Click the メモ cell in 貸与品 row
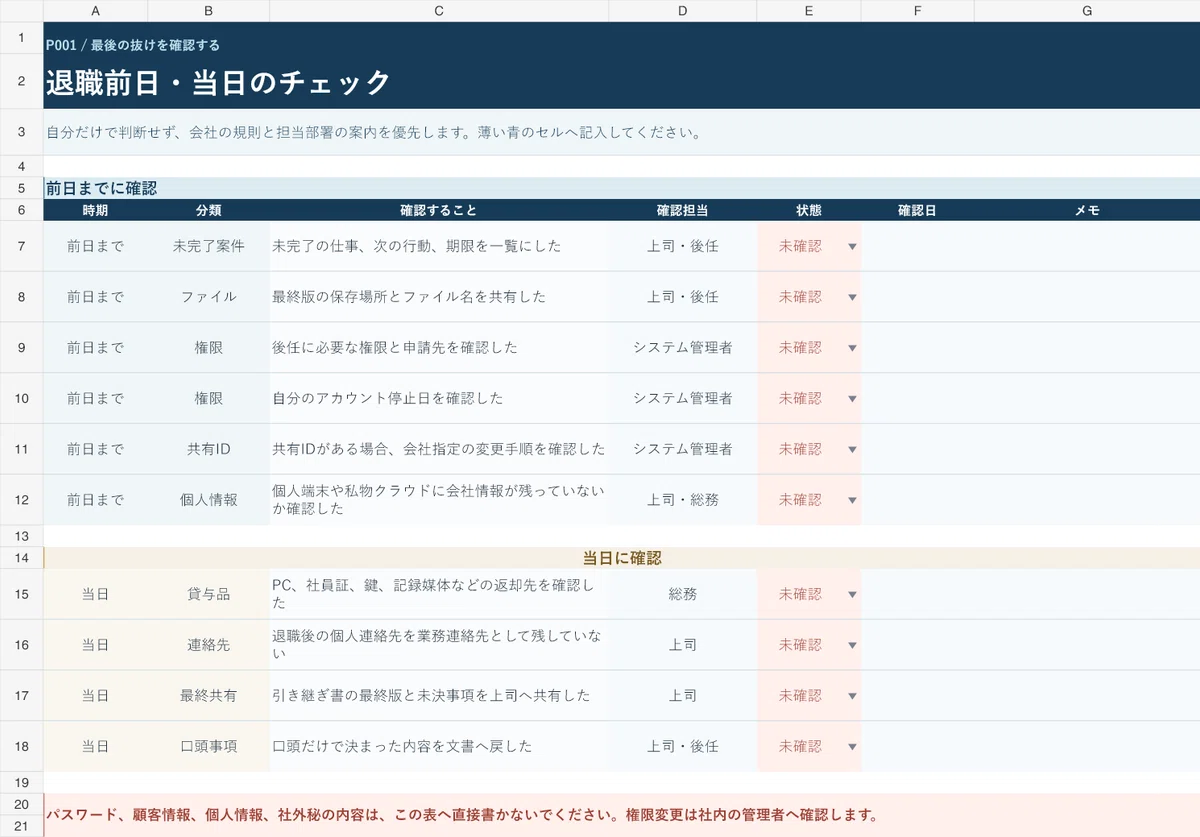 point(1087,594)
